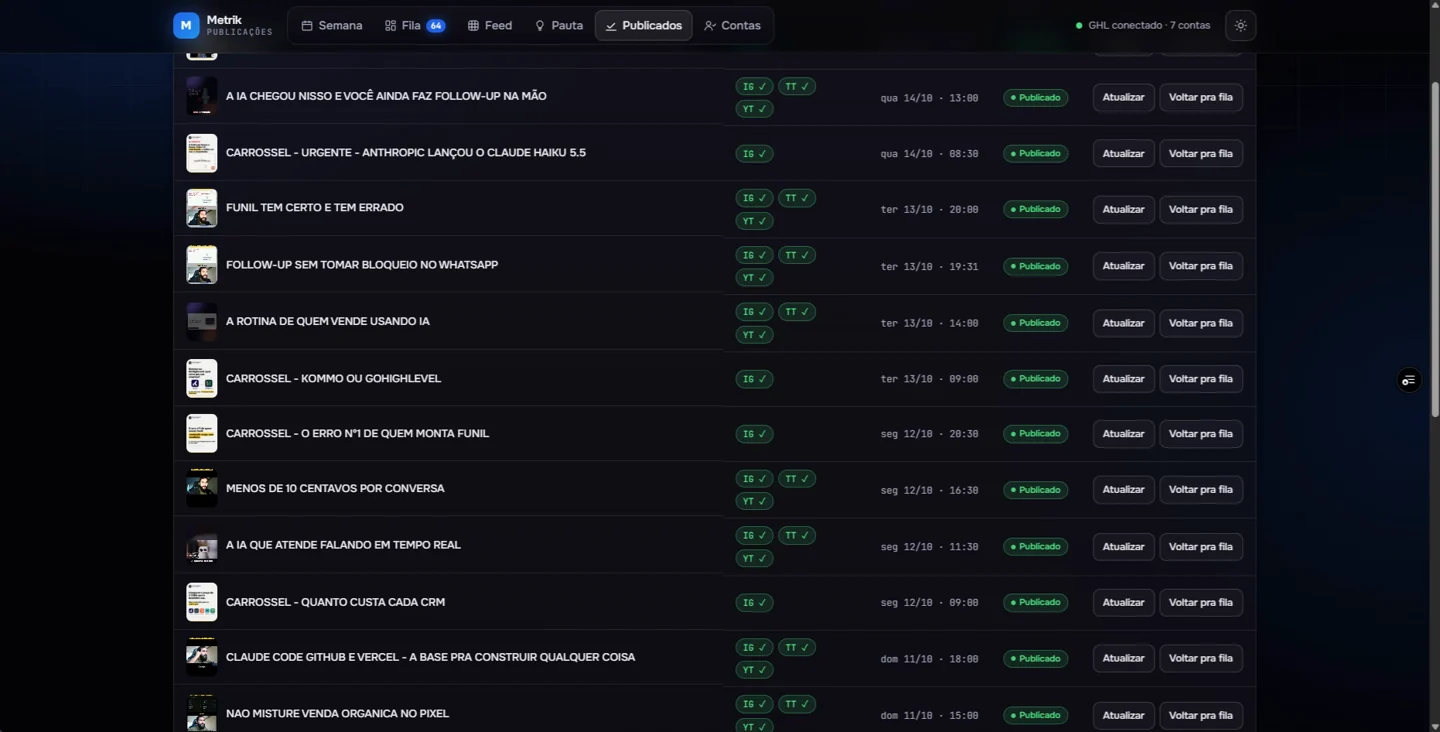This screenshot has width=1440, height=732.
Task: Open thumbnail of Claude Code Github e Vercel
Action: (202, 657)
